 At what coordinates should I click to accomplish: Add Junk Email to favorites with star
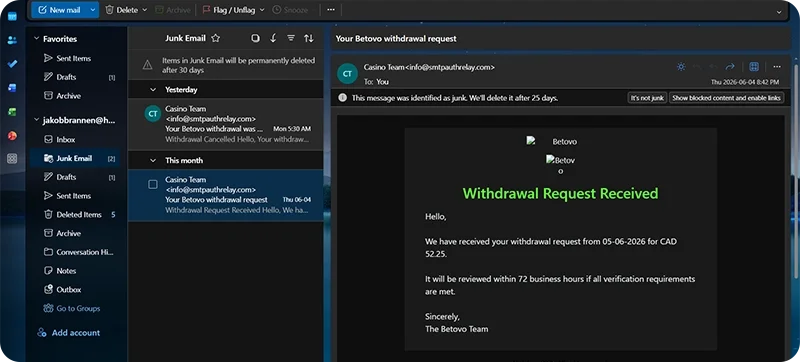click(x=216, y=38)
